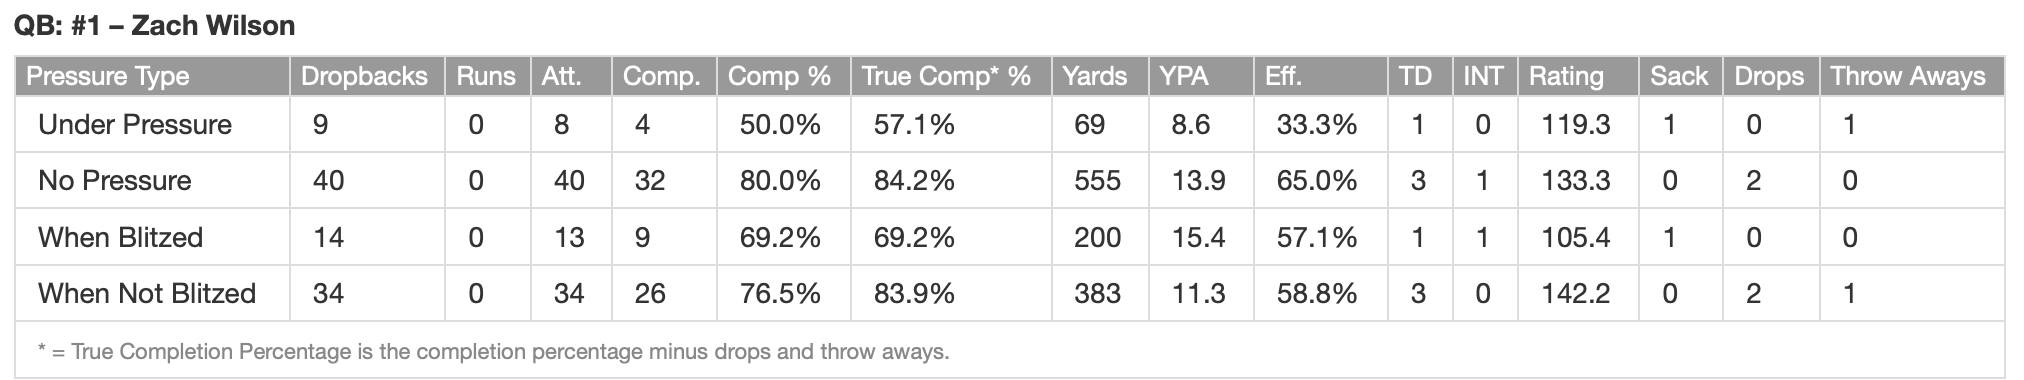
Task: Select the When Not Blitzed row label
Action: pos(147,294)
